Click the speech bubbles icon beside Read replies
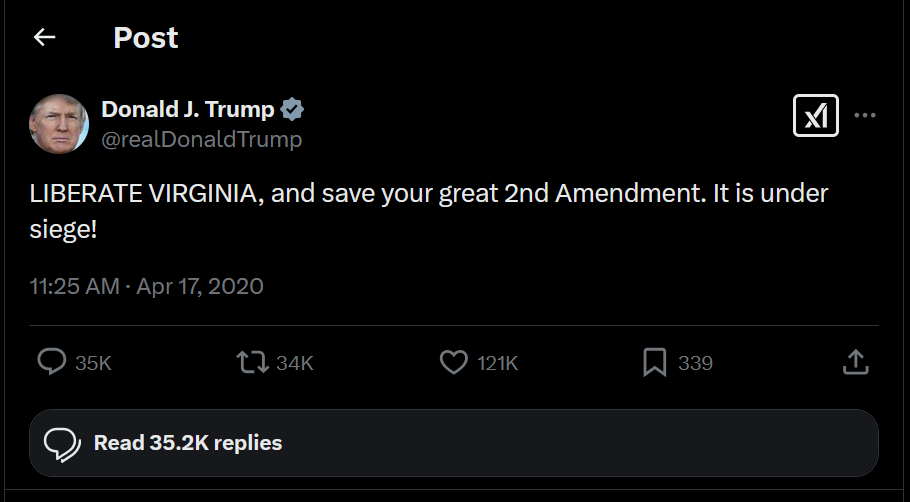Viewport: 910px width, 502px height. 62,442
